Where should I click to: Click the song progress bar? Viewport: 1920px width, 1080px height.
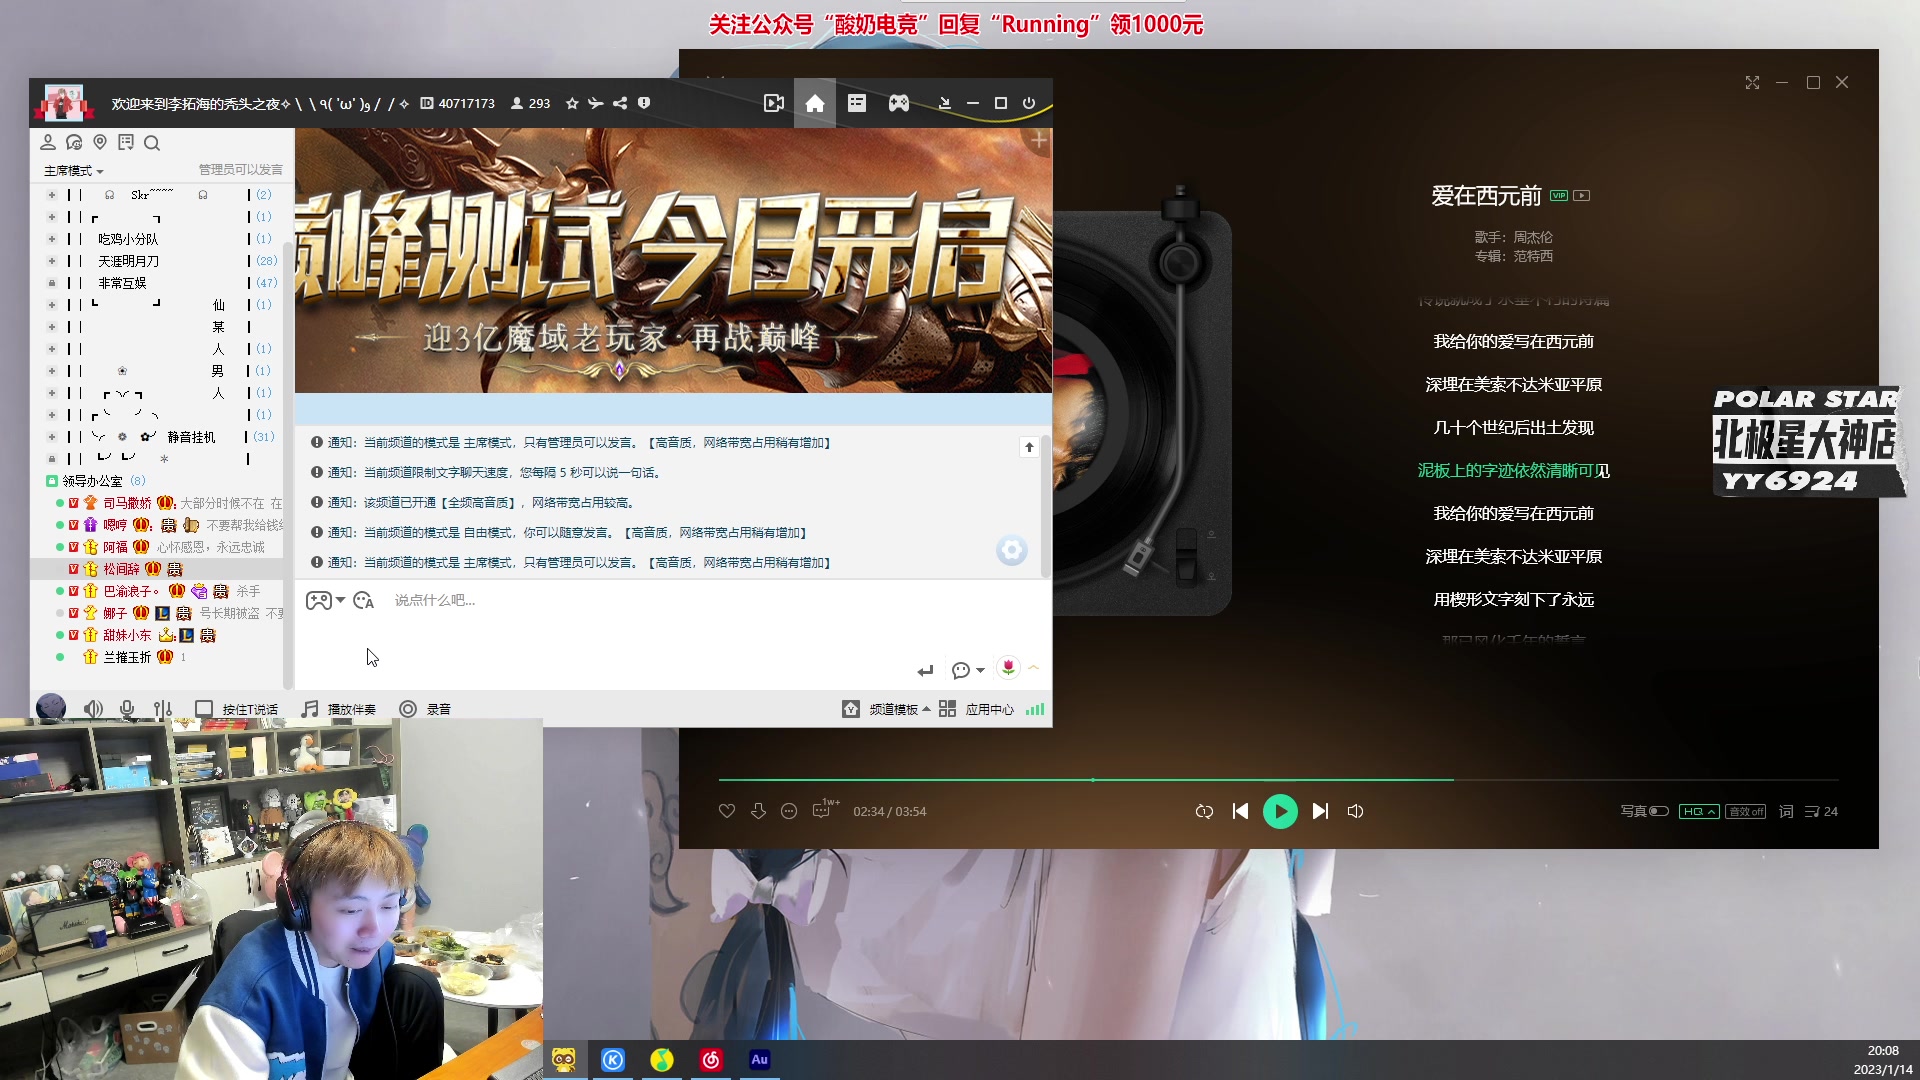coord(1278,779)
